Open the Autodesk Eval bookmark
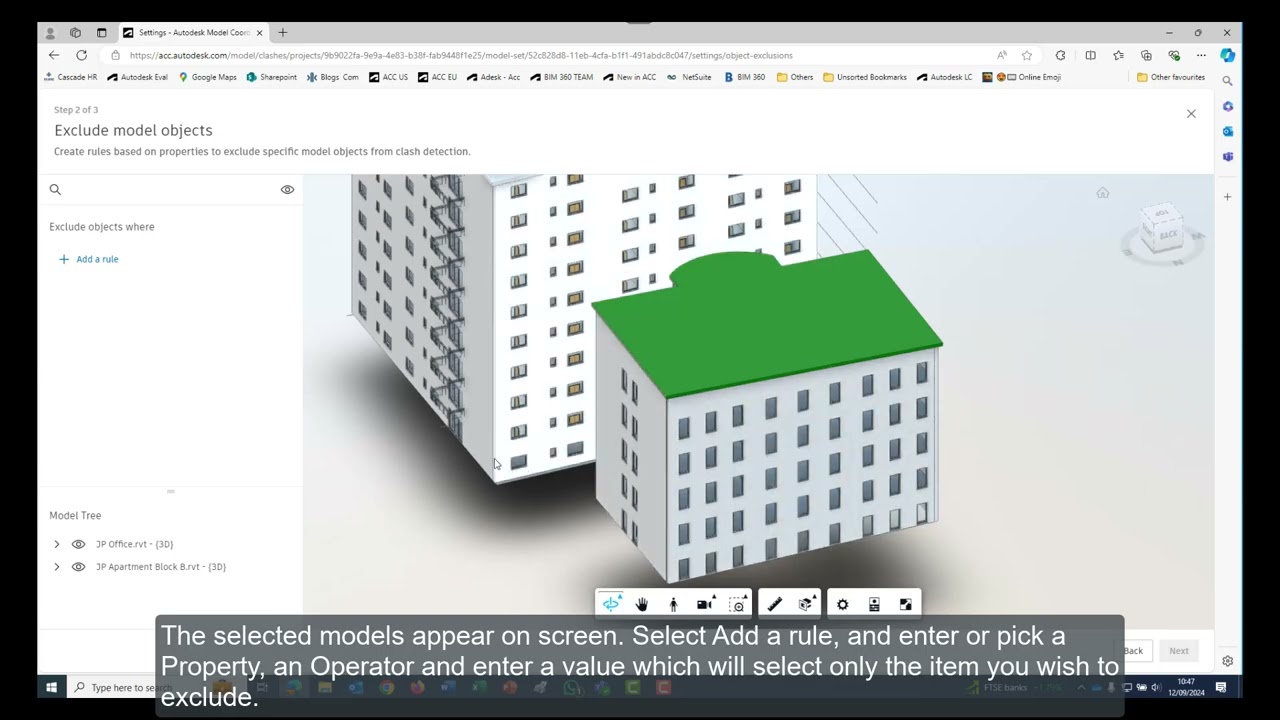Image resolution: width=1280 pixels, height=720 pixels. click(137, 77)
